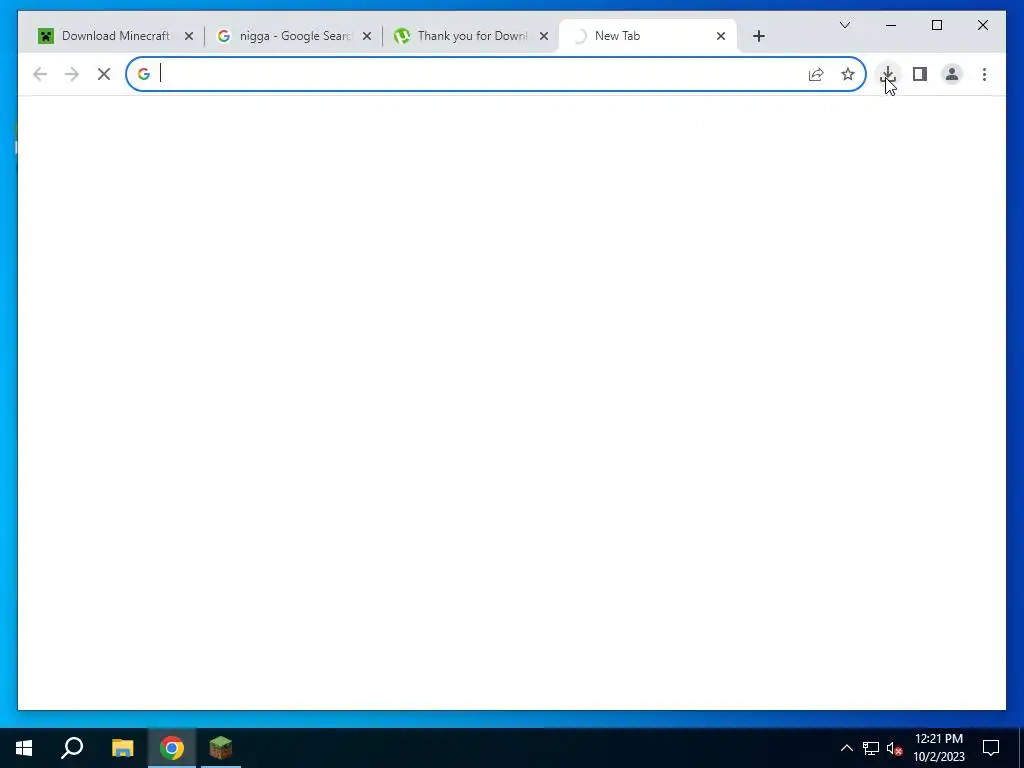Close the Google Search tab
1024x768 pixels.
(366, 36)
